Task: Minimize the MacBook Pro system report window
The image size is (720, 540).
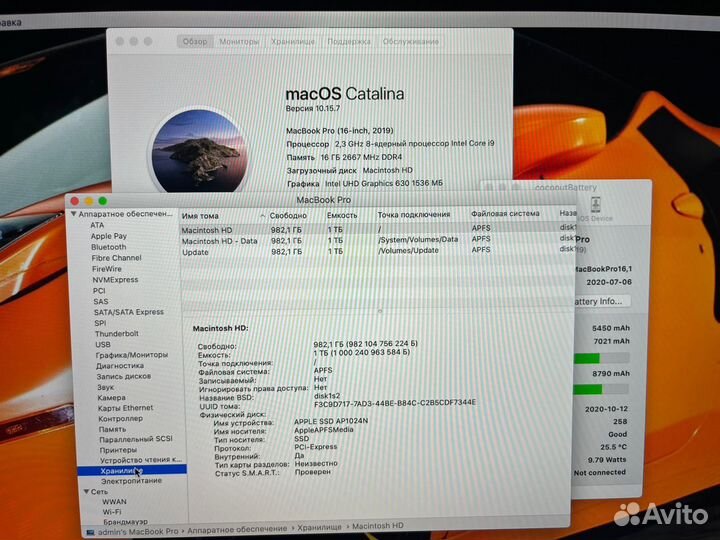Action: [x=89, y=201]
